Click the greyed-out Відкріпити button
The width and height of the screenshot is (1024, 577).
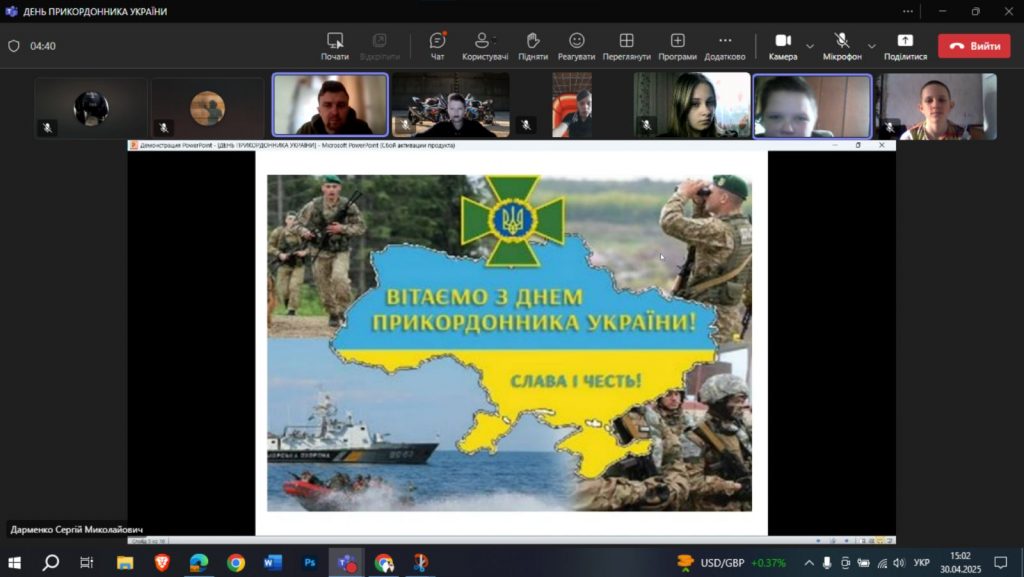[x=379, y=46]
